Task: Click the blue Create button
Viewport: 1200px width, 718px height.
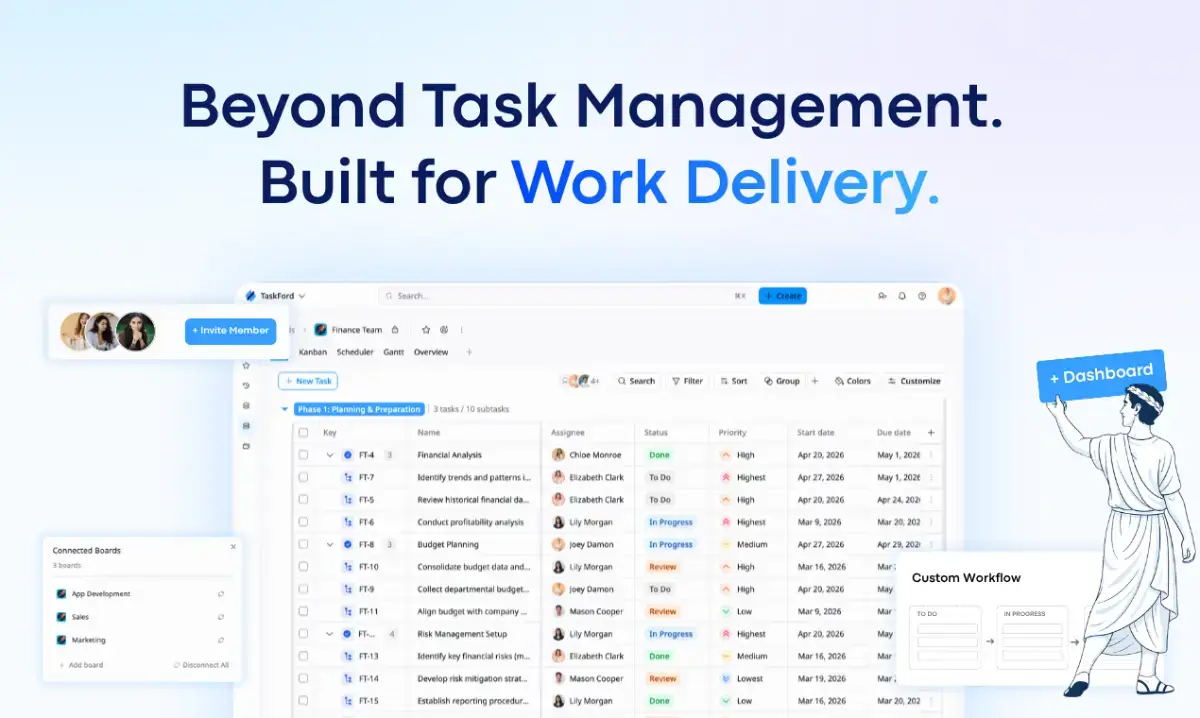Action: pos(782,296)
